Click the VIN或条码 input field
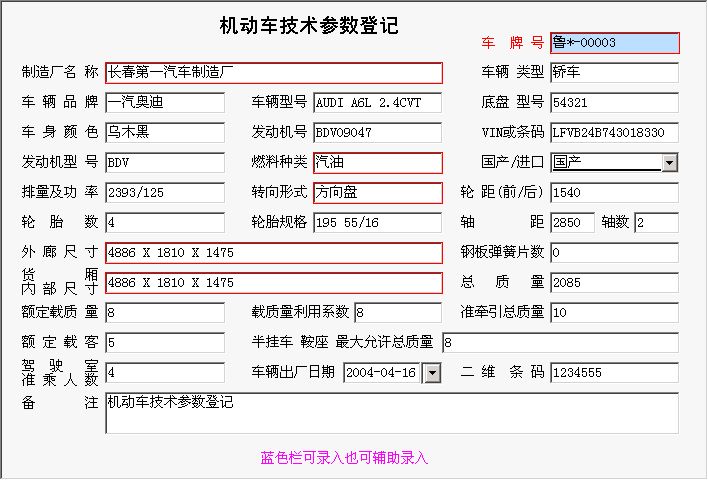Viewport: 708px width, 480px height. coord(613,133)
